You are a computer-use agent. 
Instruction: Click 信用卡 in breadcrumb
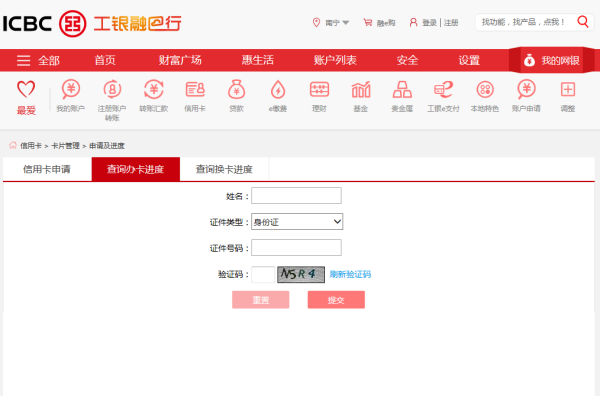point(31,145)
